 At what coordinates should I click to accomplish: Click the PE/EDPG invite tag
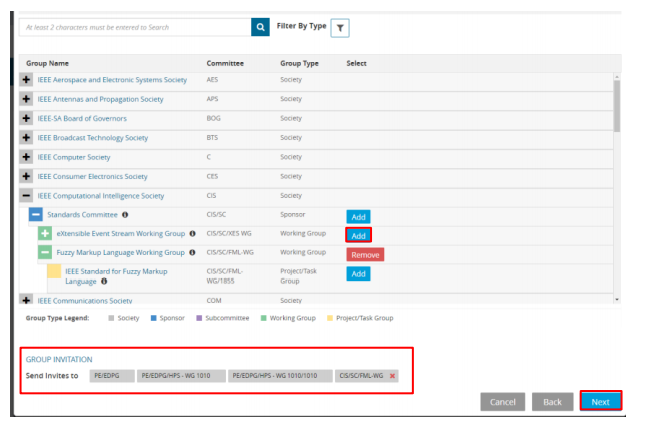click(x=112, y=376)
